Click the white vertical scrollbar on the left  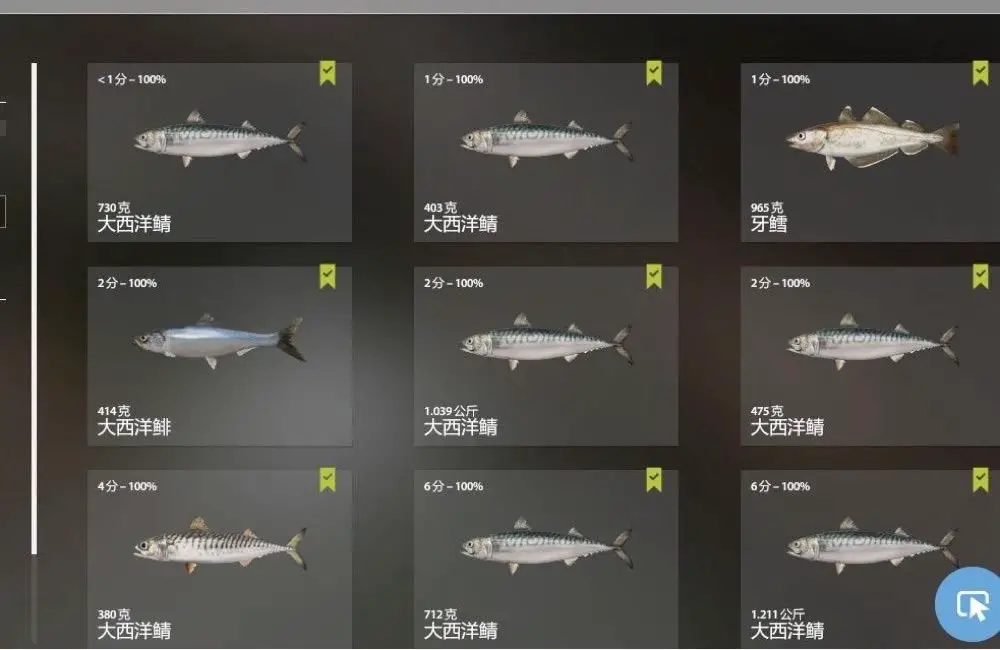(34, 309)
